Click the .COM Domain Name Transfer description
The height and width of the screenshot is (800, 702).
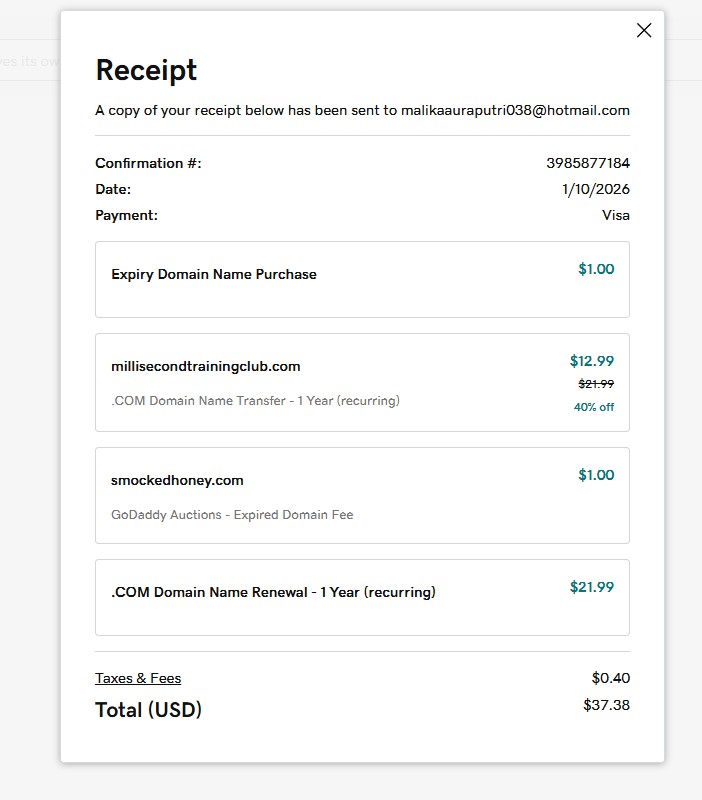255,400
